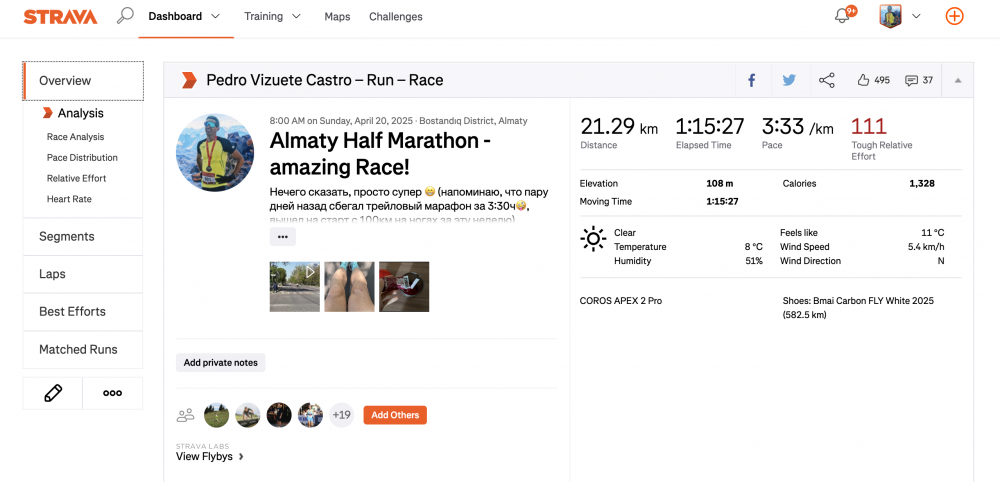The height and width of the screenshot is (482, 1000).
Task: Click the Add Others button
Action: (394, 415)
